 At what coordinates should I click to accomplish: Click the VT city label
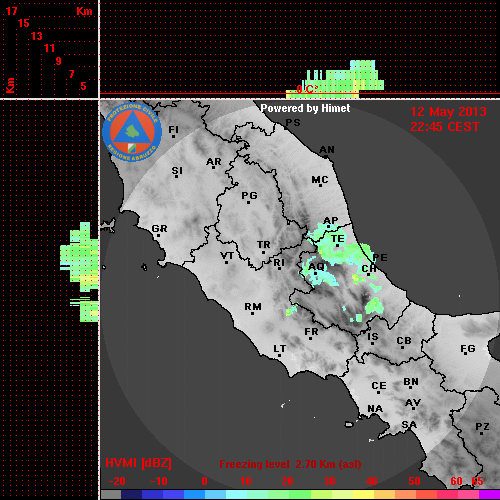point(227,256)
